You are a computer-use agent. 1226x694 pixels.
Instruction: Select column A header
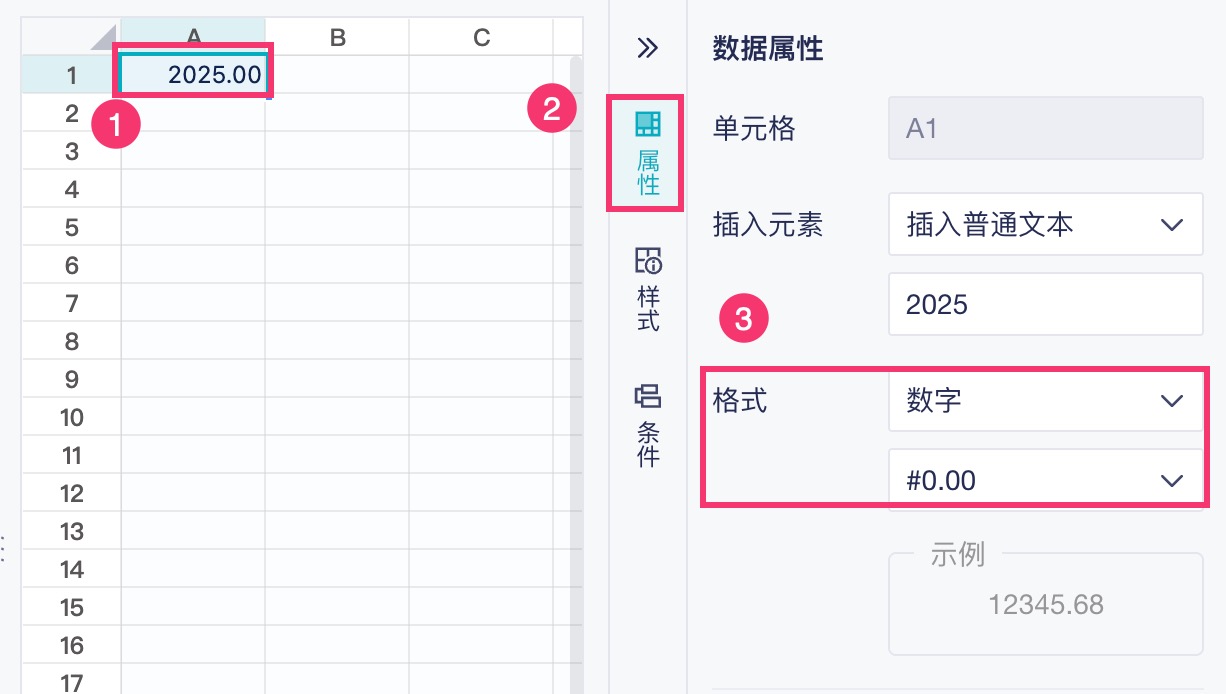coord(193,37)
